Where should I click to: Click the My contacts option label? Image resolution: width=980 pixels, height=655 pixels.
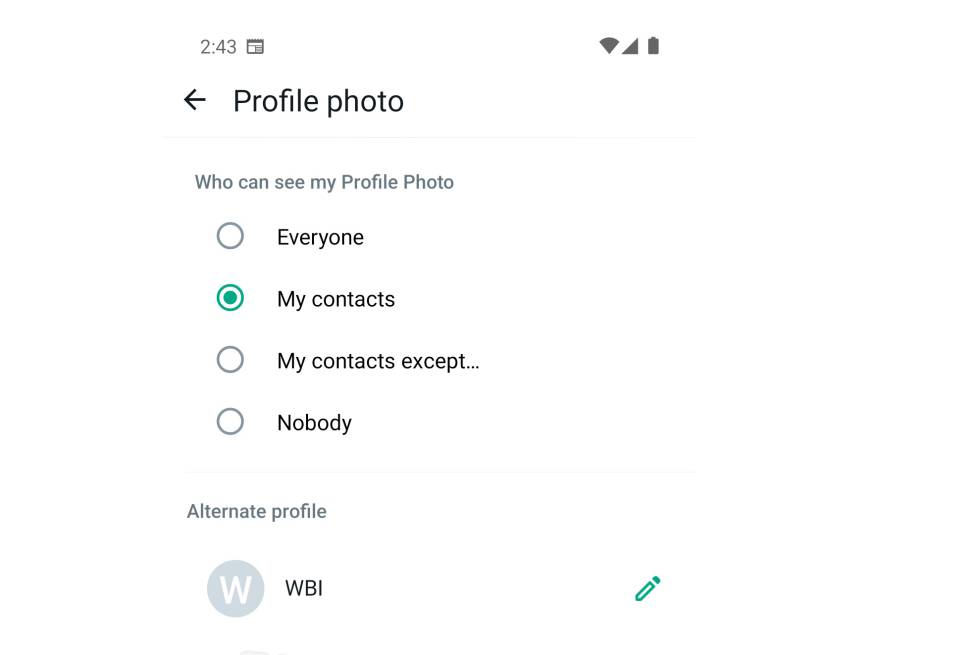click(x=336, y=300)
